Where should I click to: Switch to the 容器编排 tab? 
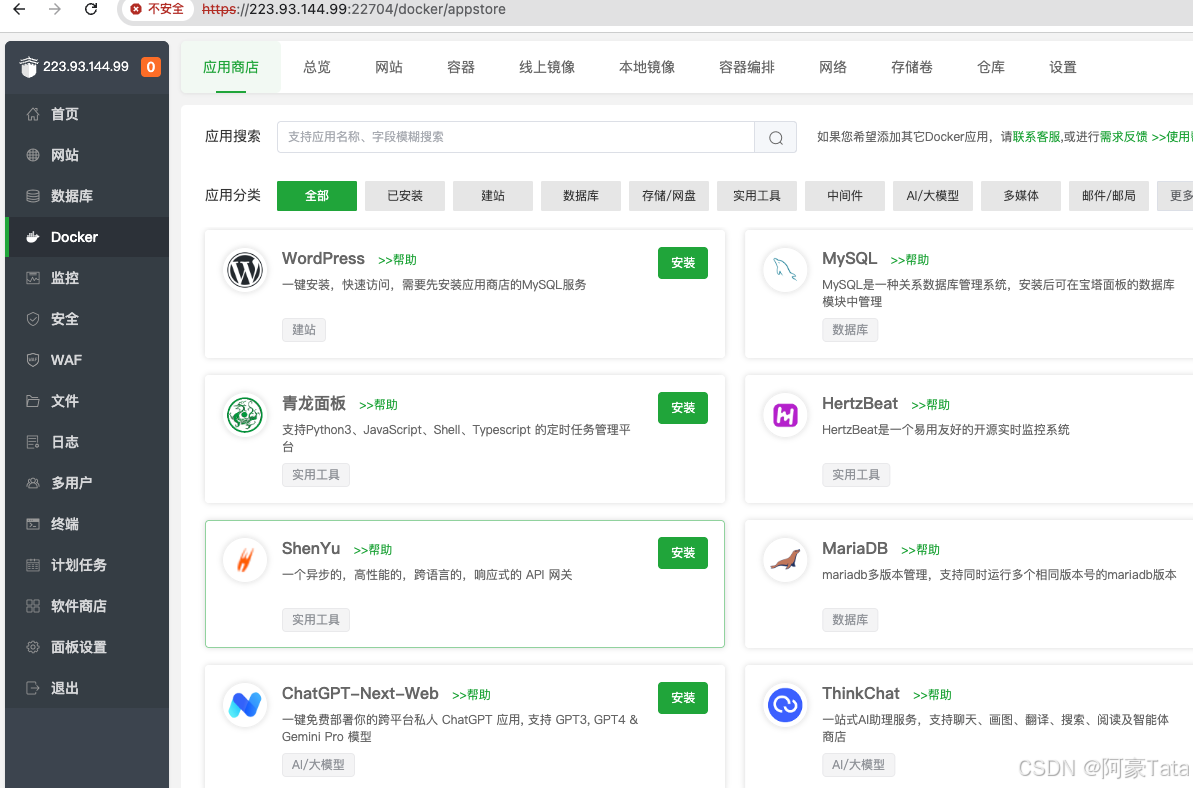pyautogui.click(x=746, y=68)
